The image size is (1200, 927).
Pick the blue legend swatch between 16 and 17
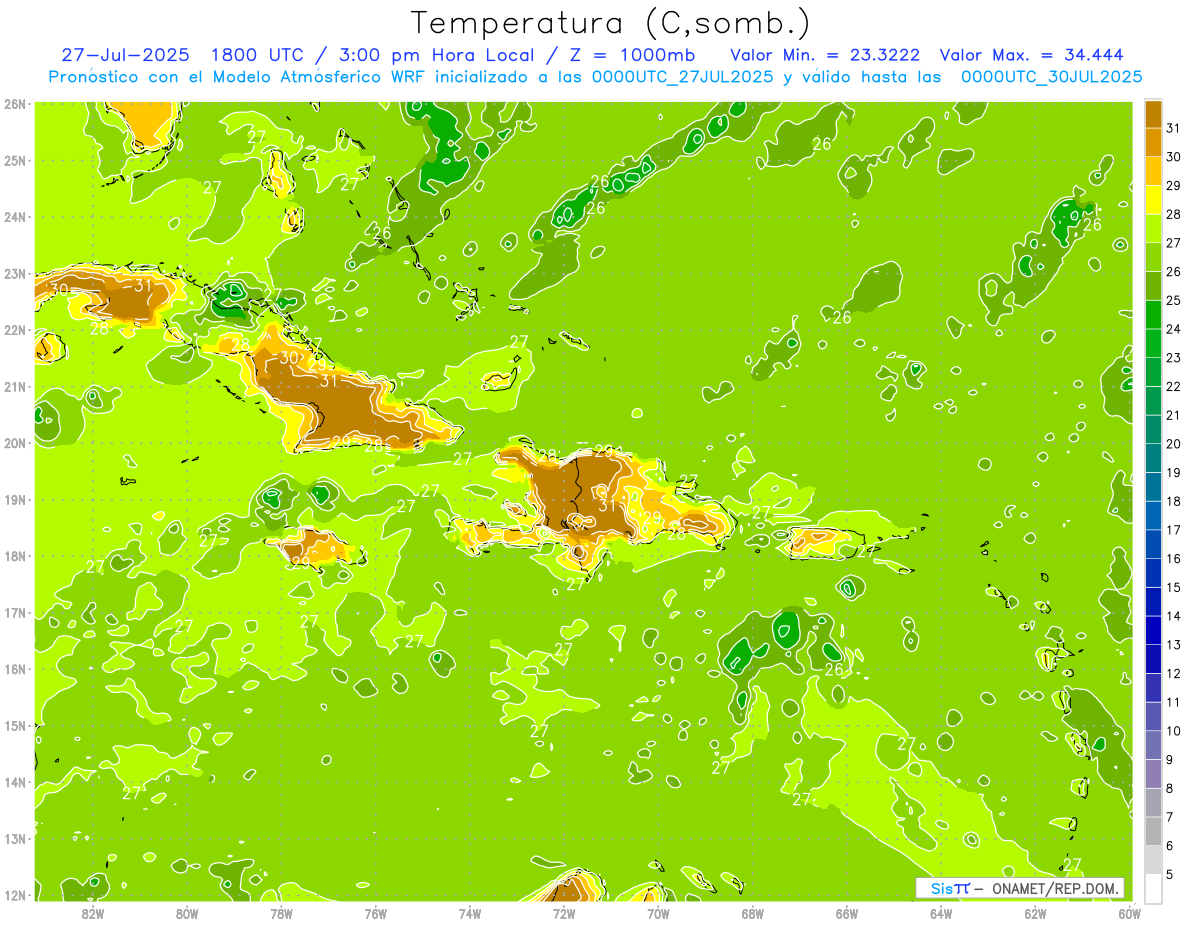point(1153,544)
